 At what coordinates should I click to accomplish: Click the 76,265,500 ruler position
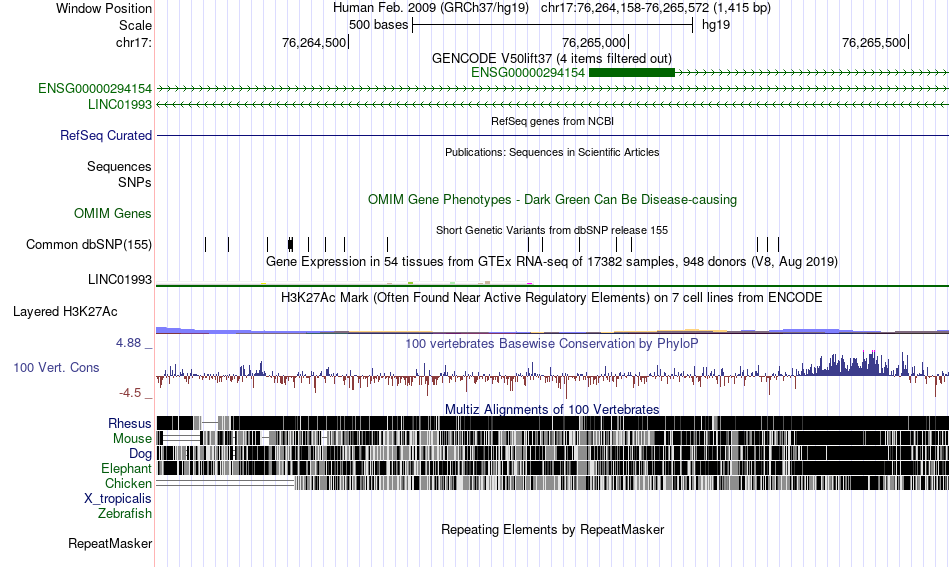(x=874, y=42)
